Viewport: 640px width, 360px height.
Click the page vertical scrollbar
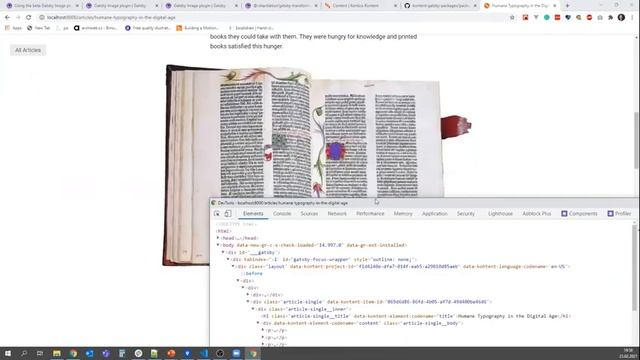637,141
